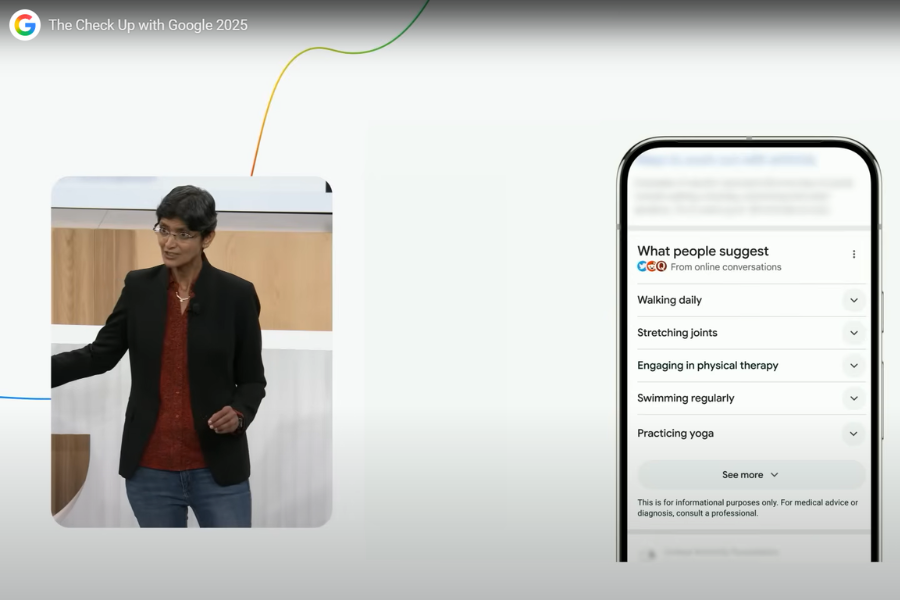Viewport: 900px width, 600px height.
Task: Click the blurred header text atop the phone screen
Action: click(x=726, y=159)
